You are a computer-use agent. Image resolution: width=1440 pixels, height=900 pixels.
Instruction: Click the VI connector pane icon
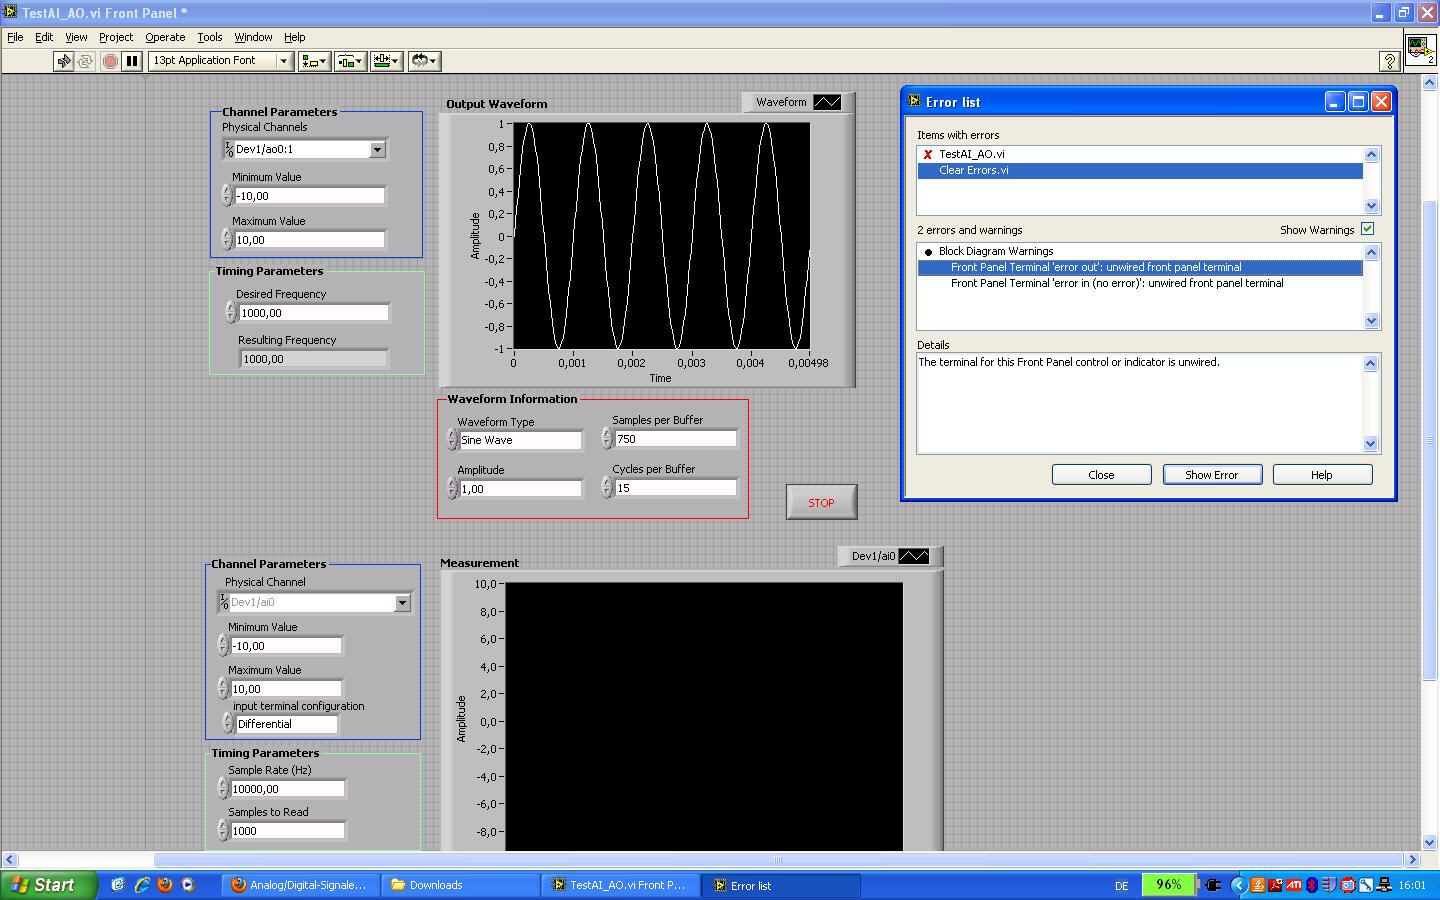[x=1420, y=49]
